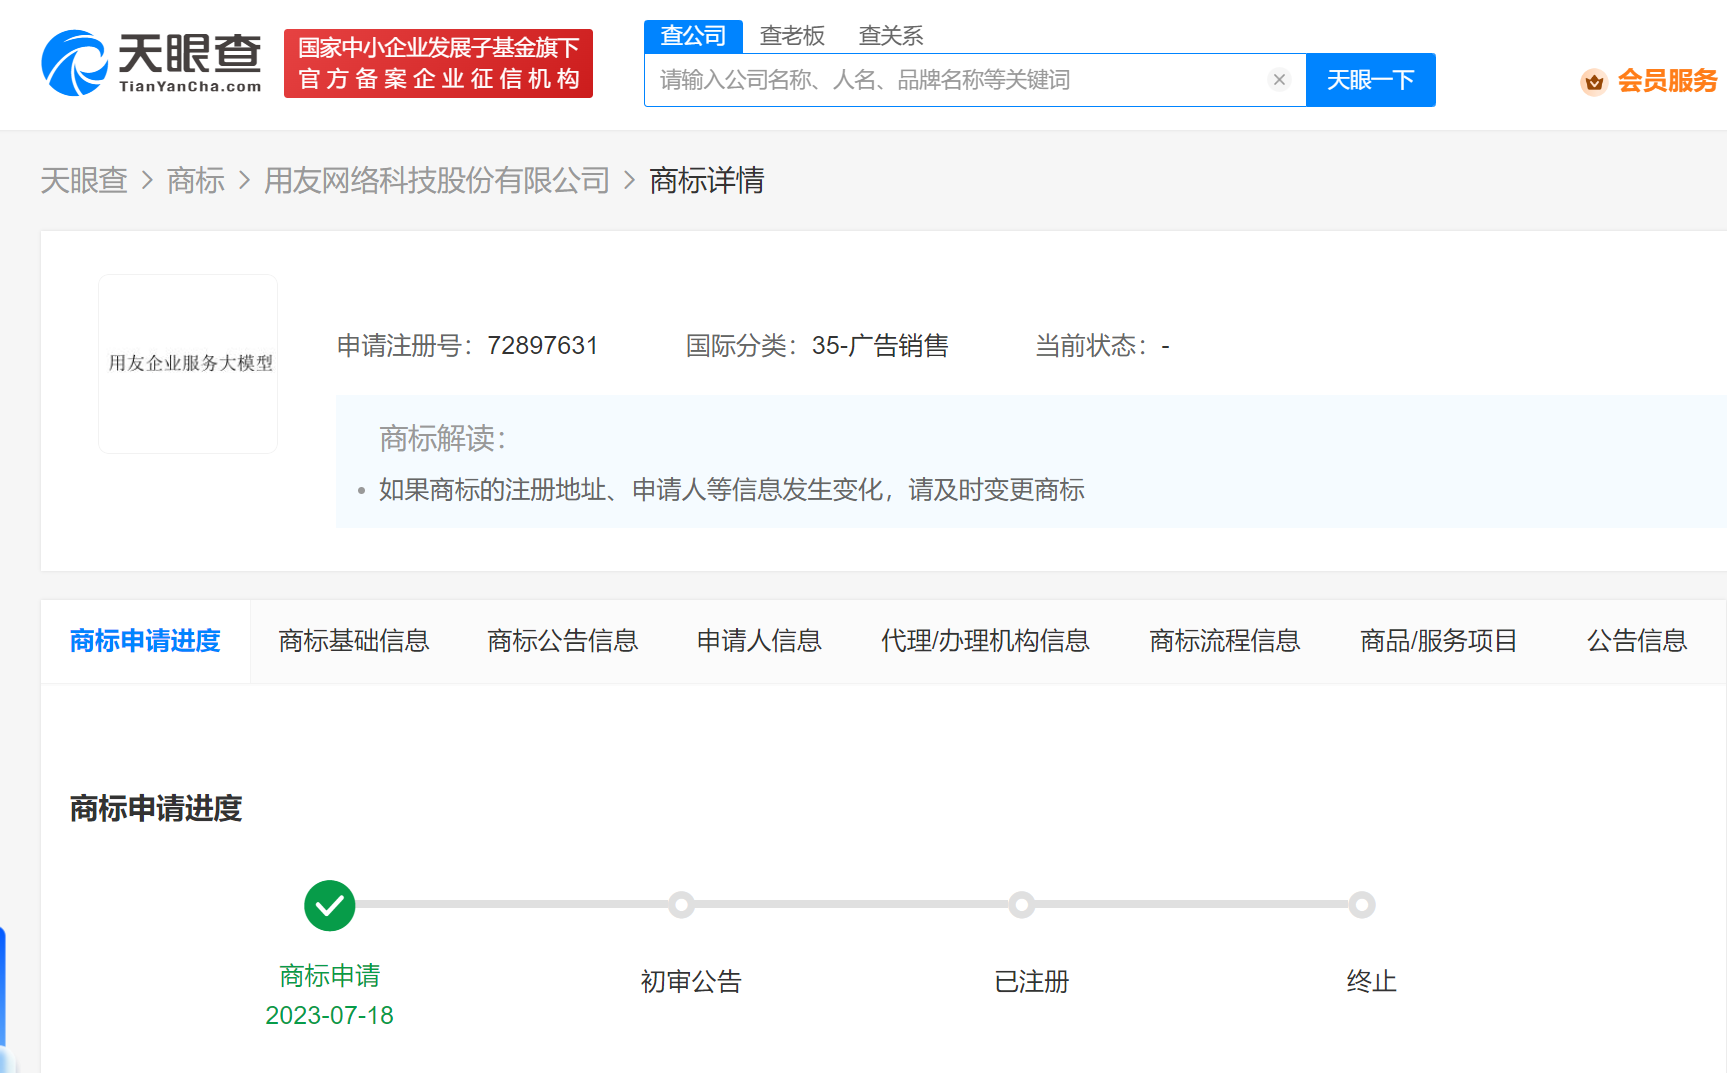Open 用友网络科技股份有限公司 breadcrumb link
The width and height of the screenshot is (1727, 1073).
coord(437,181)
